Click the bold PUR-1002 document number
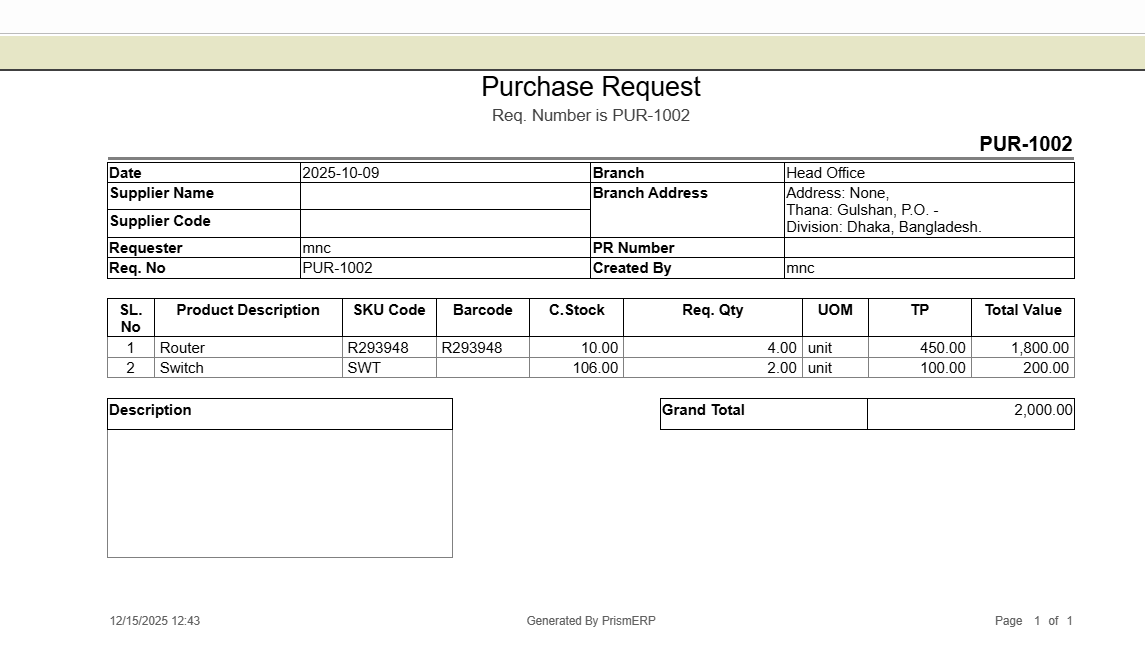 coord(1025,144)
